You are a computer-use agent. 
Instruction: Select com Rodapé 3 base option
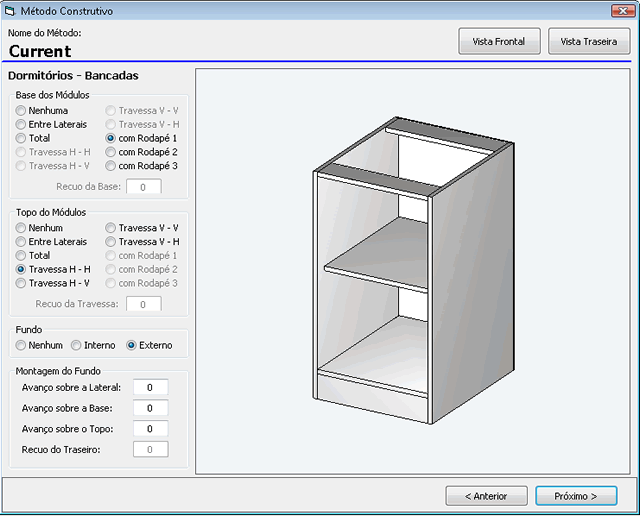[111, 166]
